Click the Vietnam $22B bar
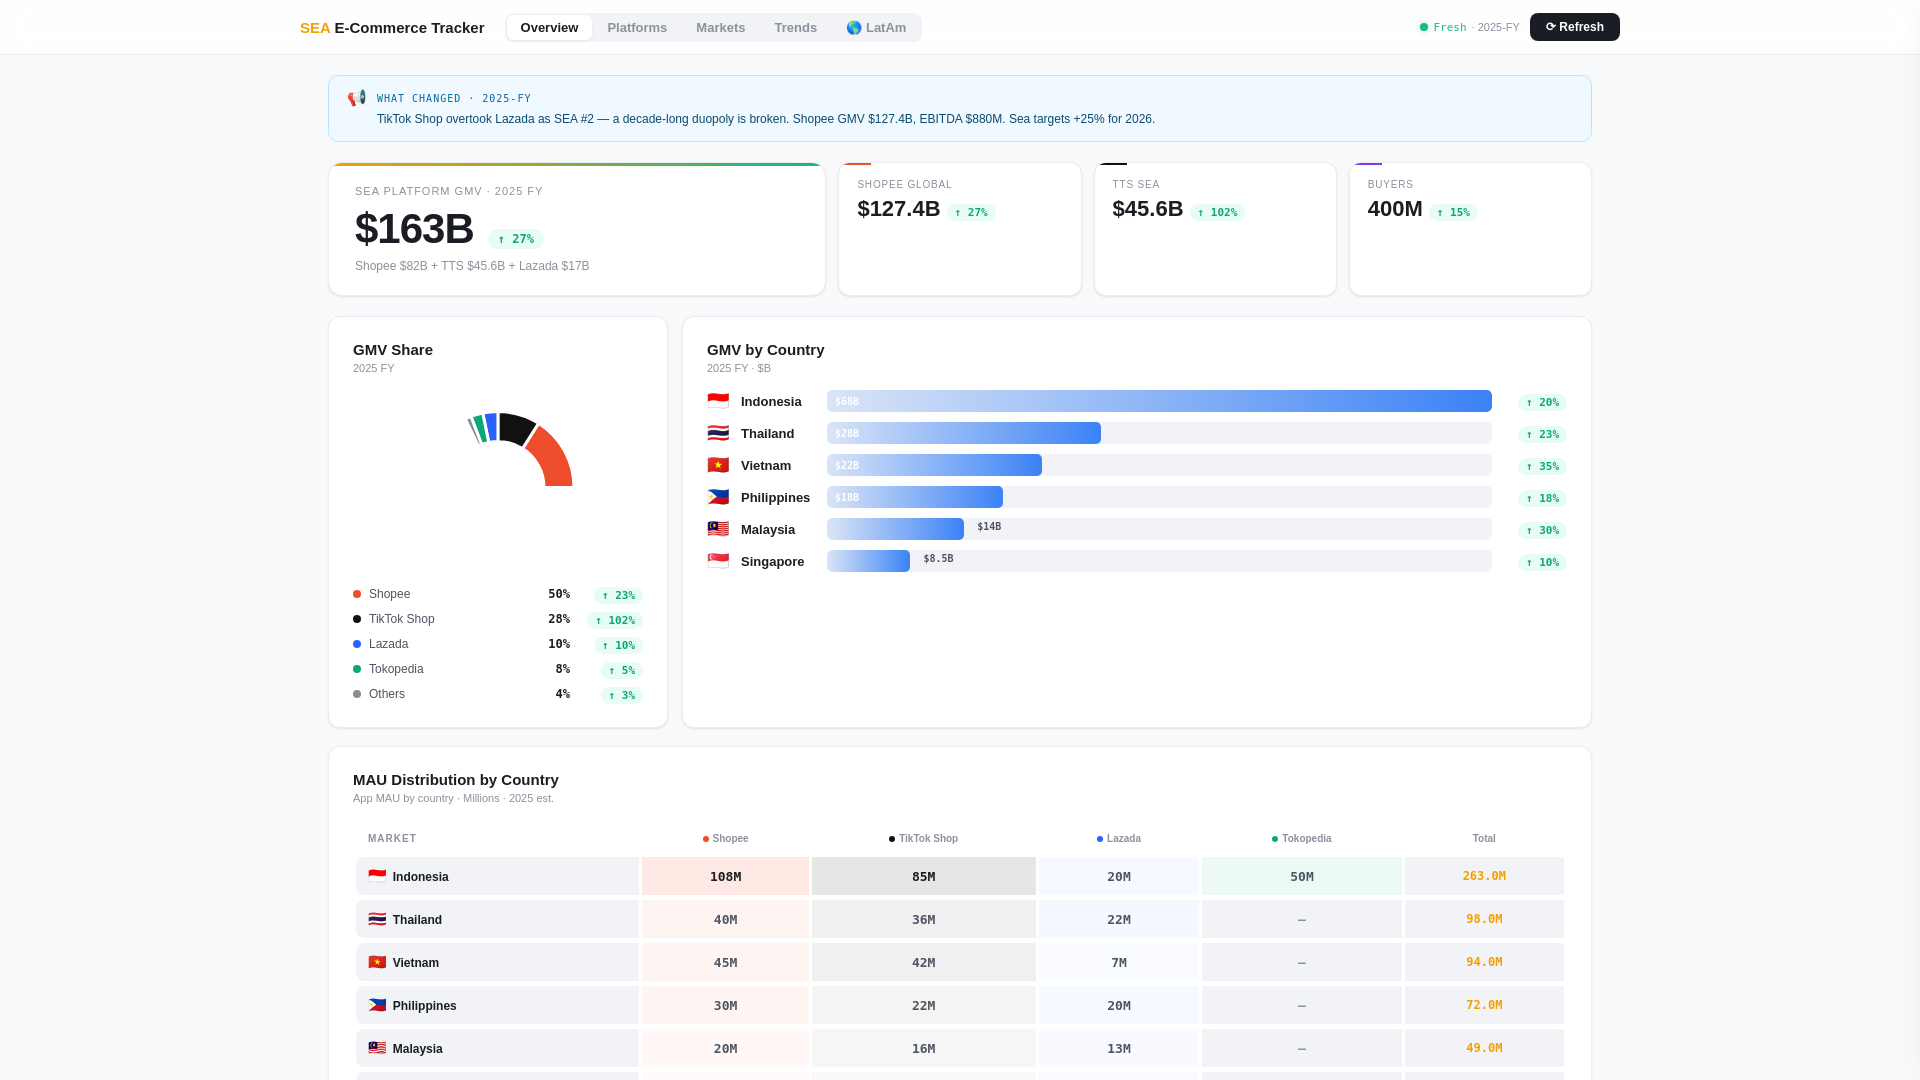 click(934, 465)
